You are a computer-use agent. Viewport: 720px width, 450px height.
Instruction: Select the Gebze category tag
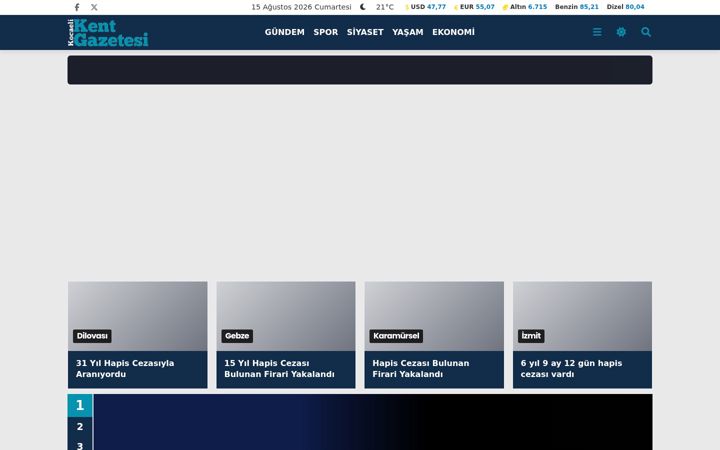(x=237, y=336)
